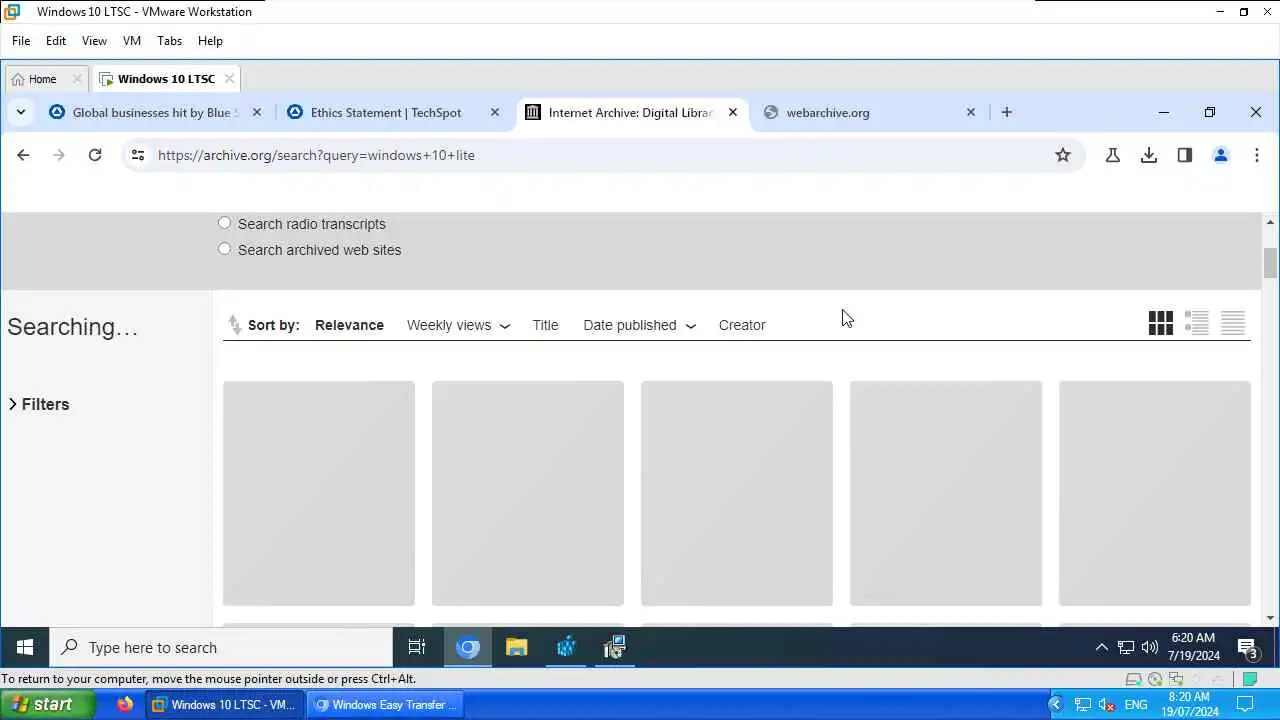Select Windows Easy Transfer host taskbar button

[386, 705]
